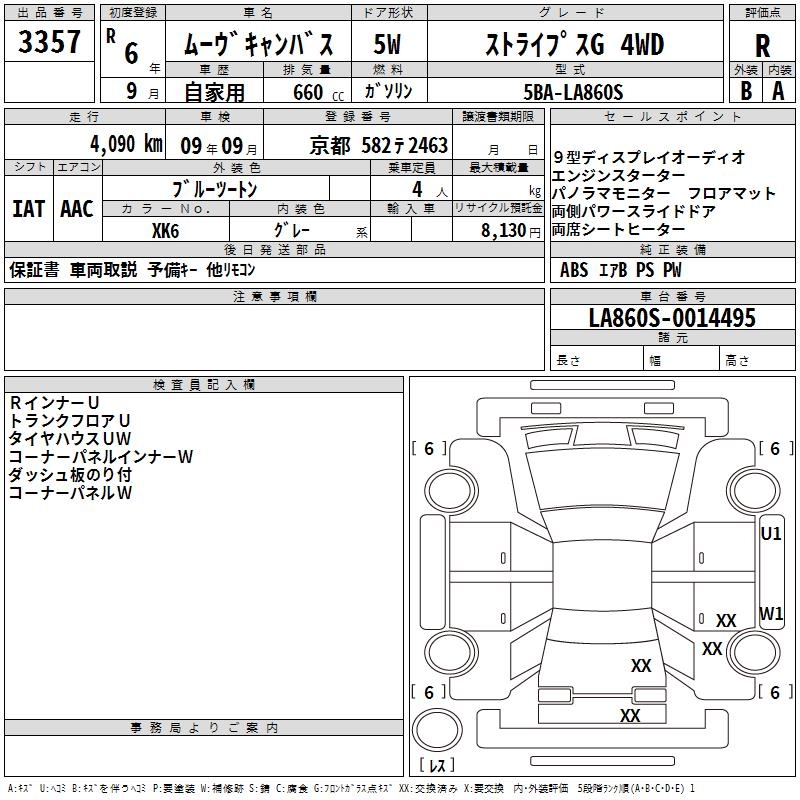Click the mileage value 4,090 km
The height and width of the screenshot is (800, 800).
click(125, 143)
